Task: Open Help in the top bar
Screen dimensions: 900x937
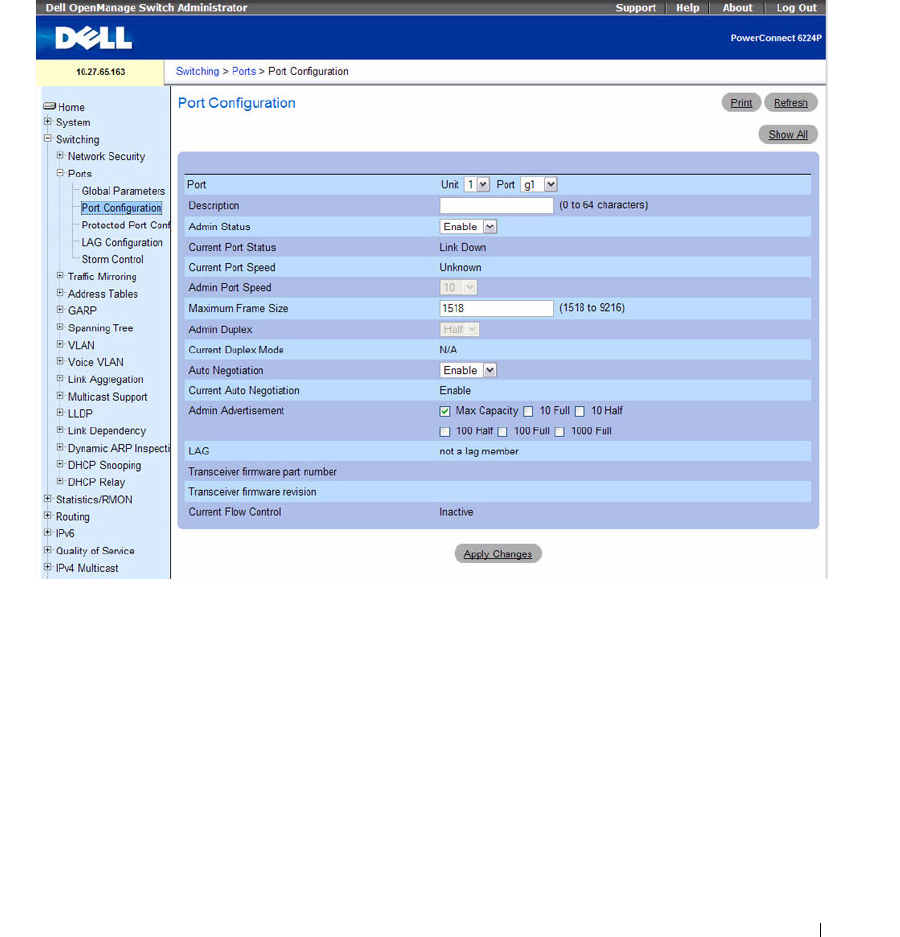Action: [x=687, y=8]
